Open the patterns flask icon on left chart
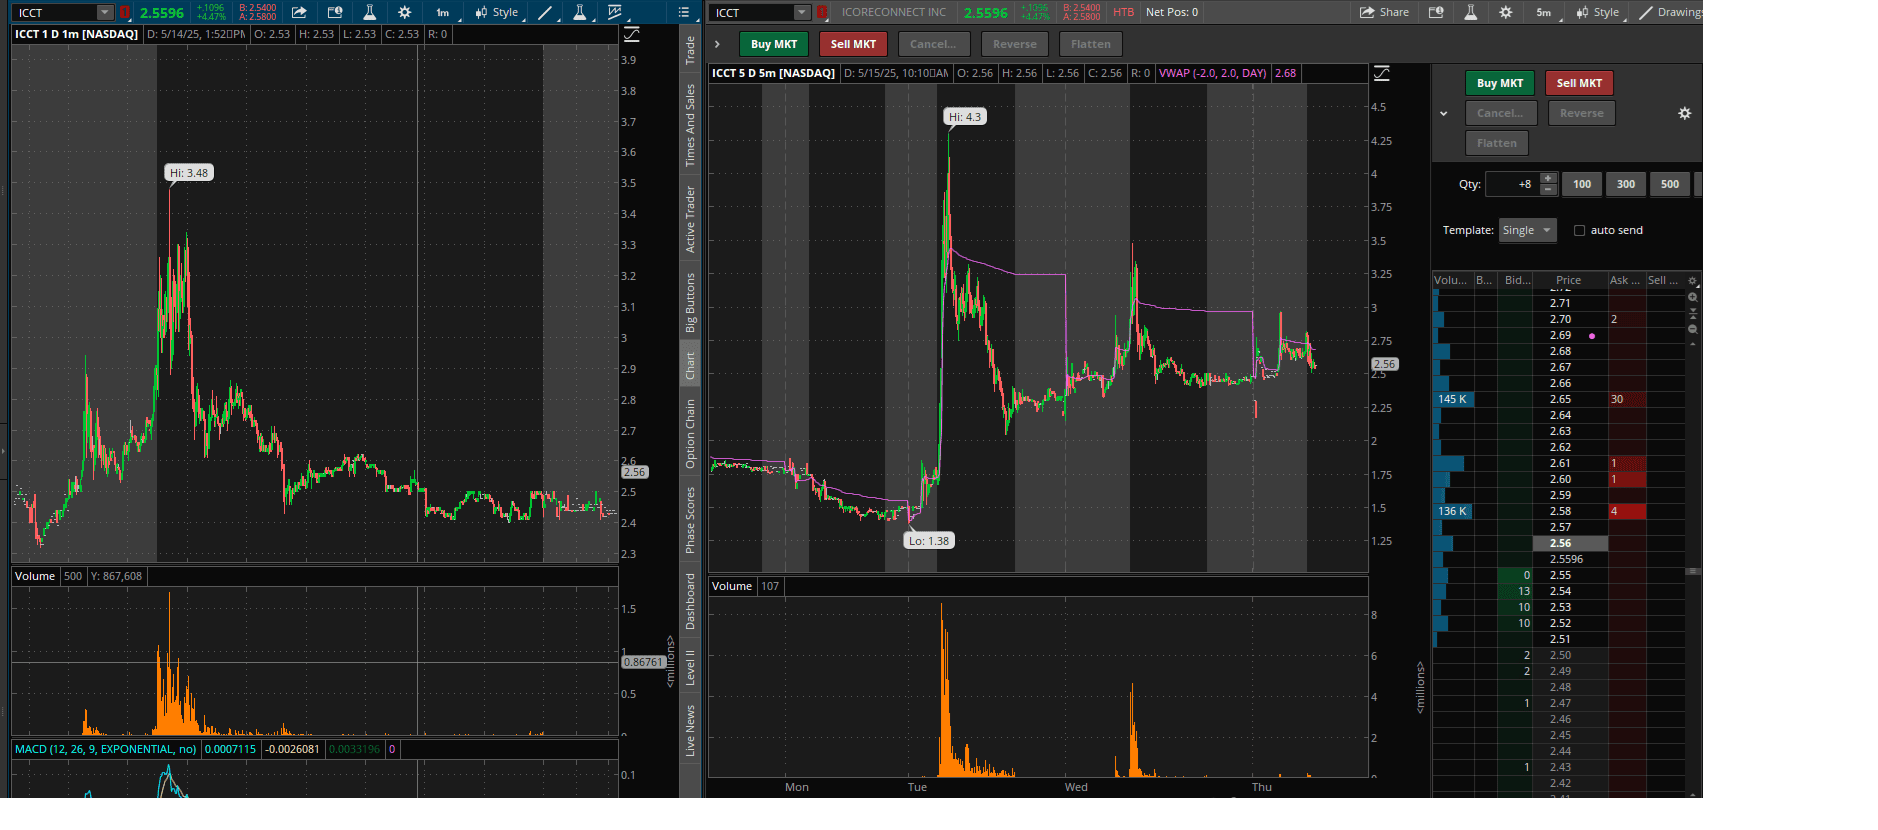This screenshot has height=830, width=1878. [579, 12]
